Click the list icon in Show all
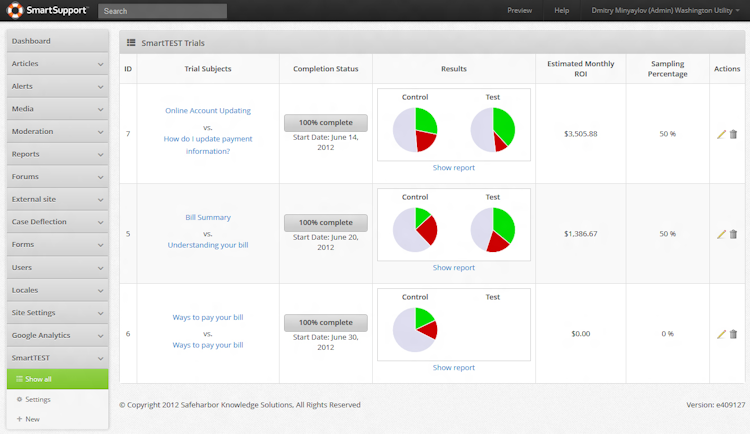 pos(20,379)
